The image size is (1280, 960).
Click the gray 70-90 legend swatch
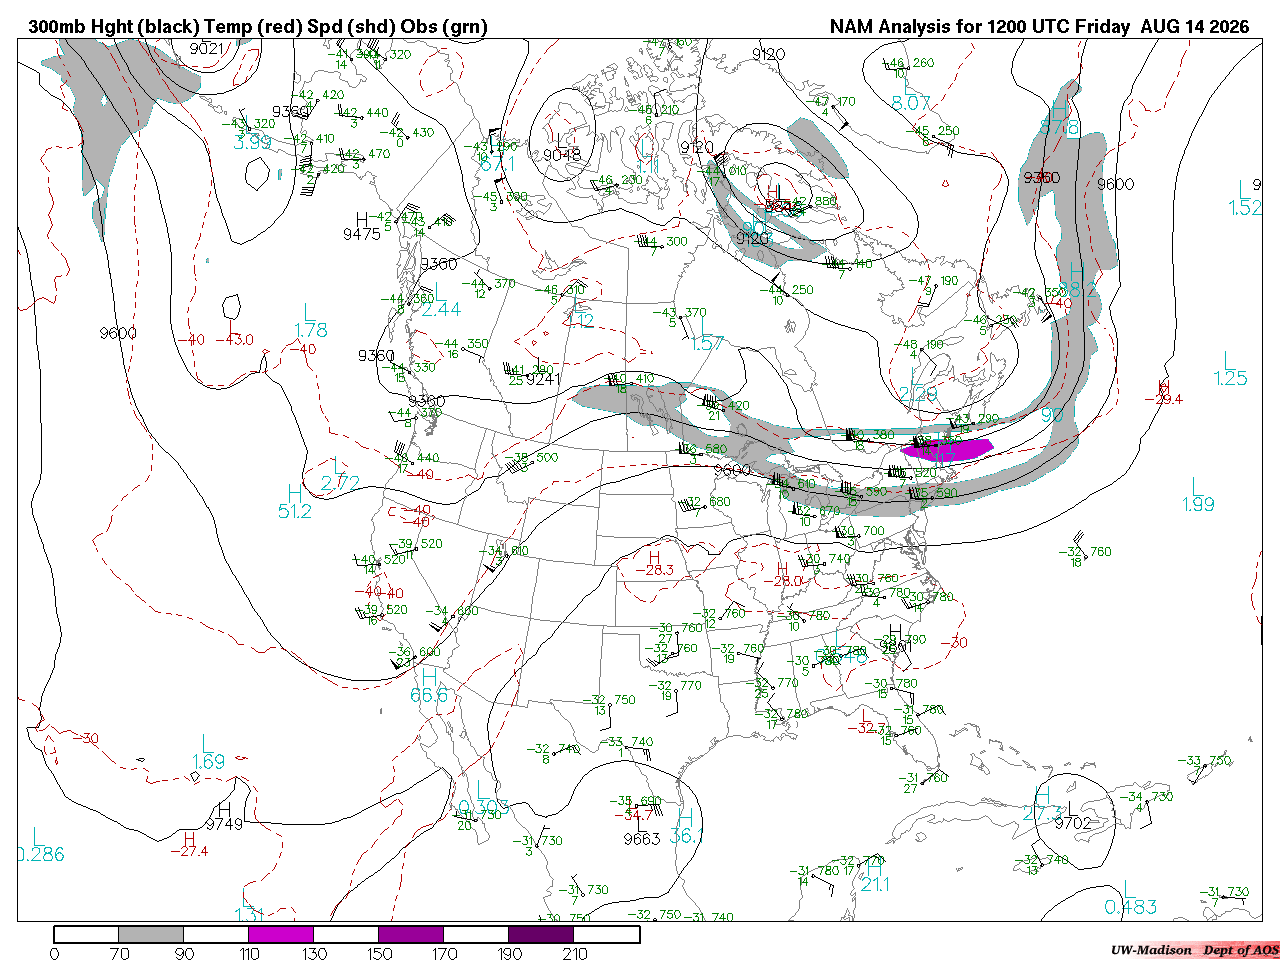[x=151, y=934]
